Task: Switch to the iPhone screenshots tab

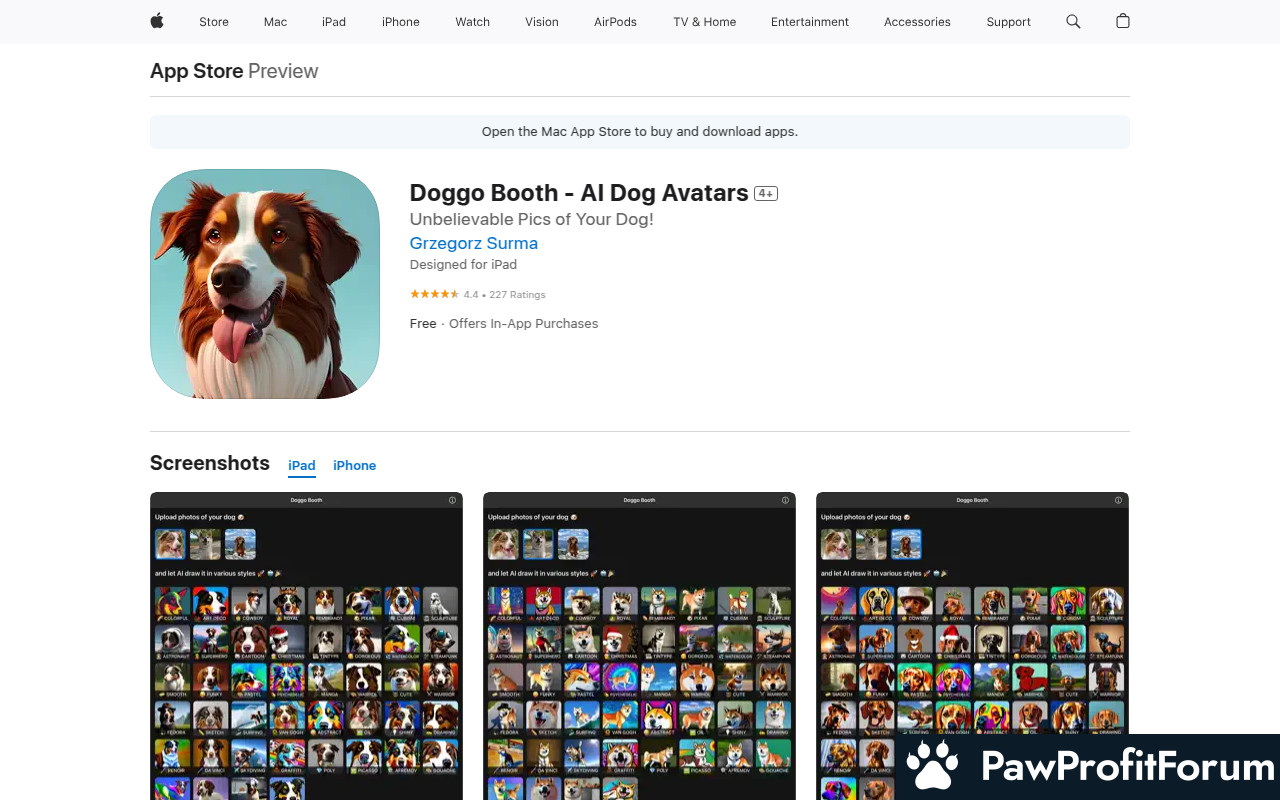Action: (354, 466)
